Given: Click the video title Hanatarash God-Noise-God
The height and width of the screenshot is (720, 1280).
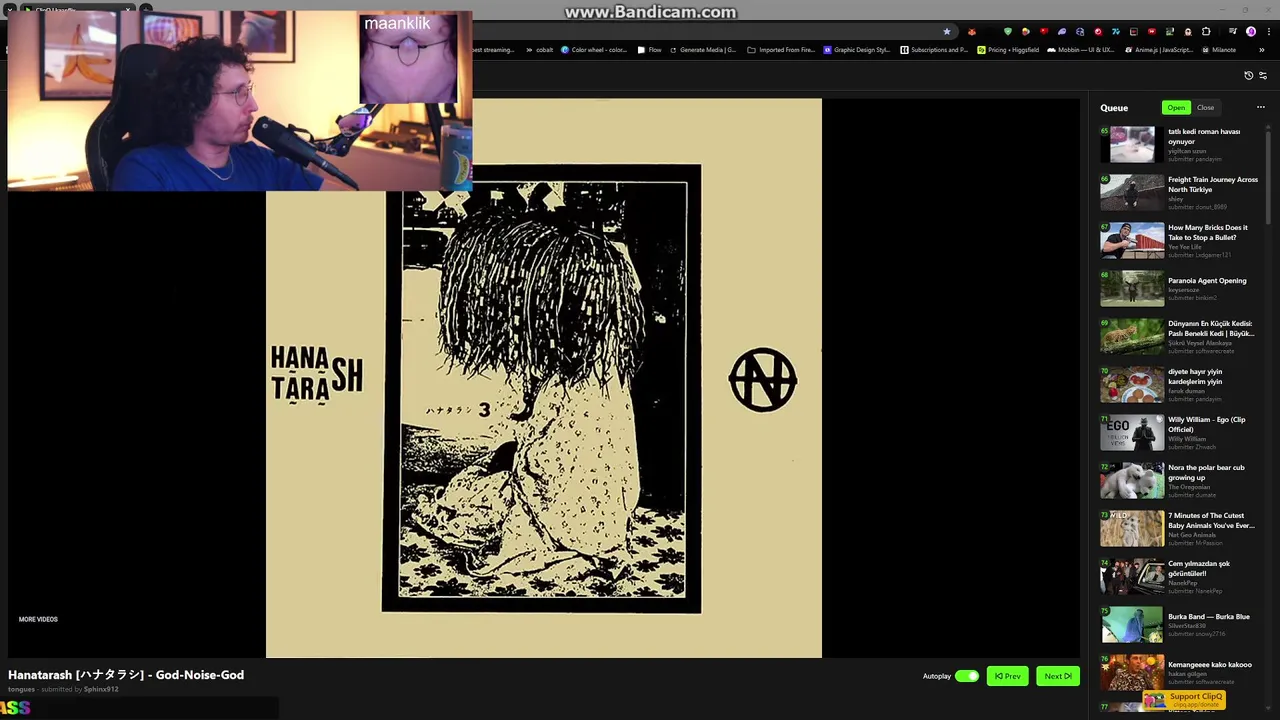Looking at the screenshot, I should [126, 675].
